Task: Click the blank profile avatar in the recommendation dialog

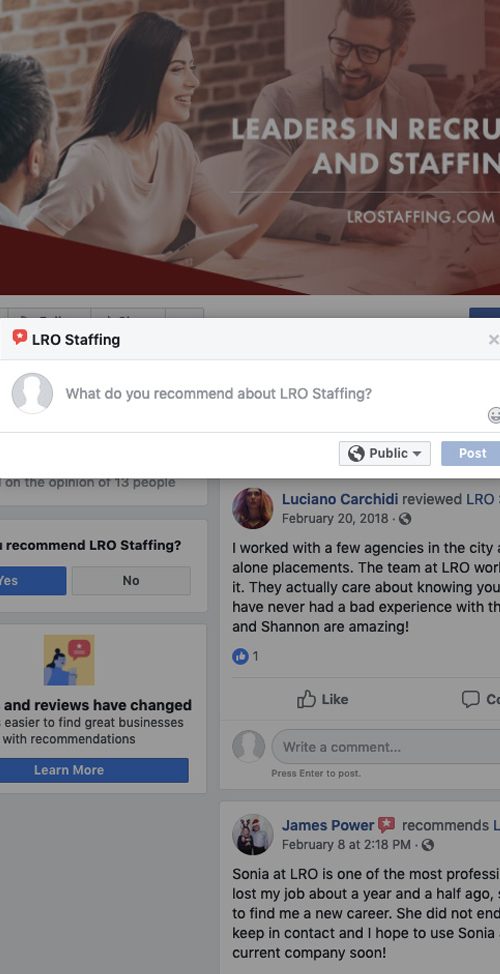Action: [x=32, y=393]
